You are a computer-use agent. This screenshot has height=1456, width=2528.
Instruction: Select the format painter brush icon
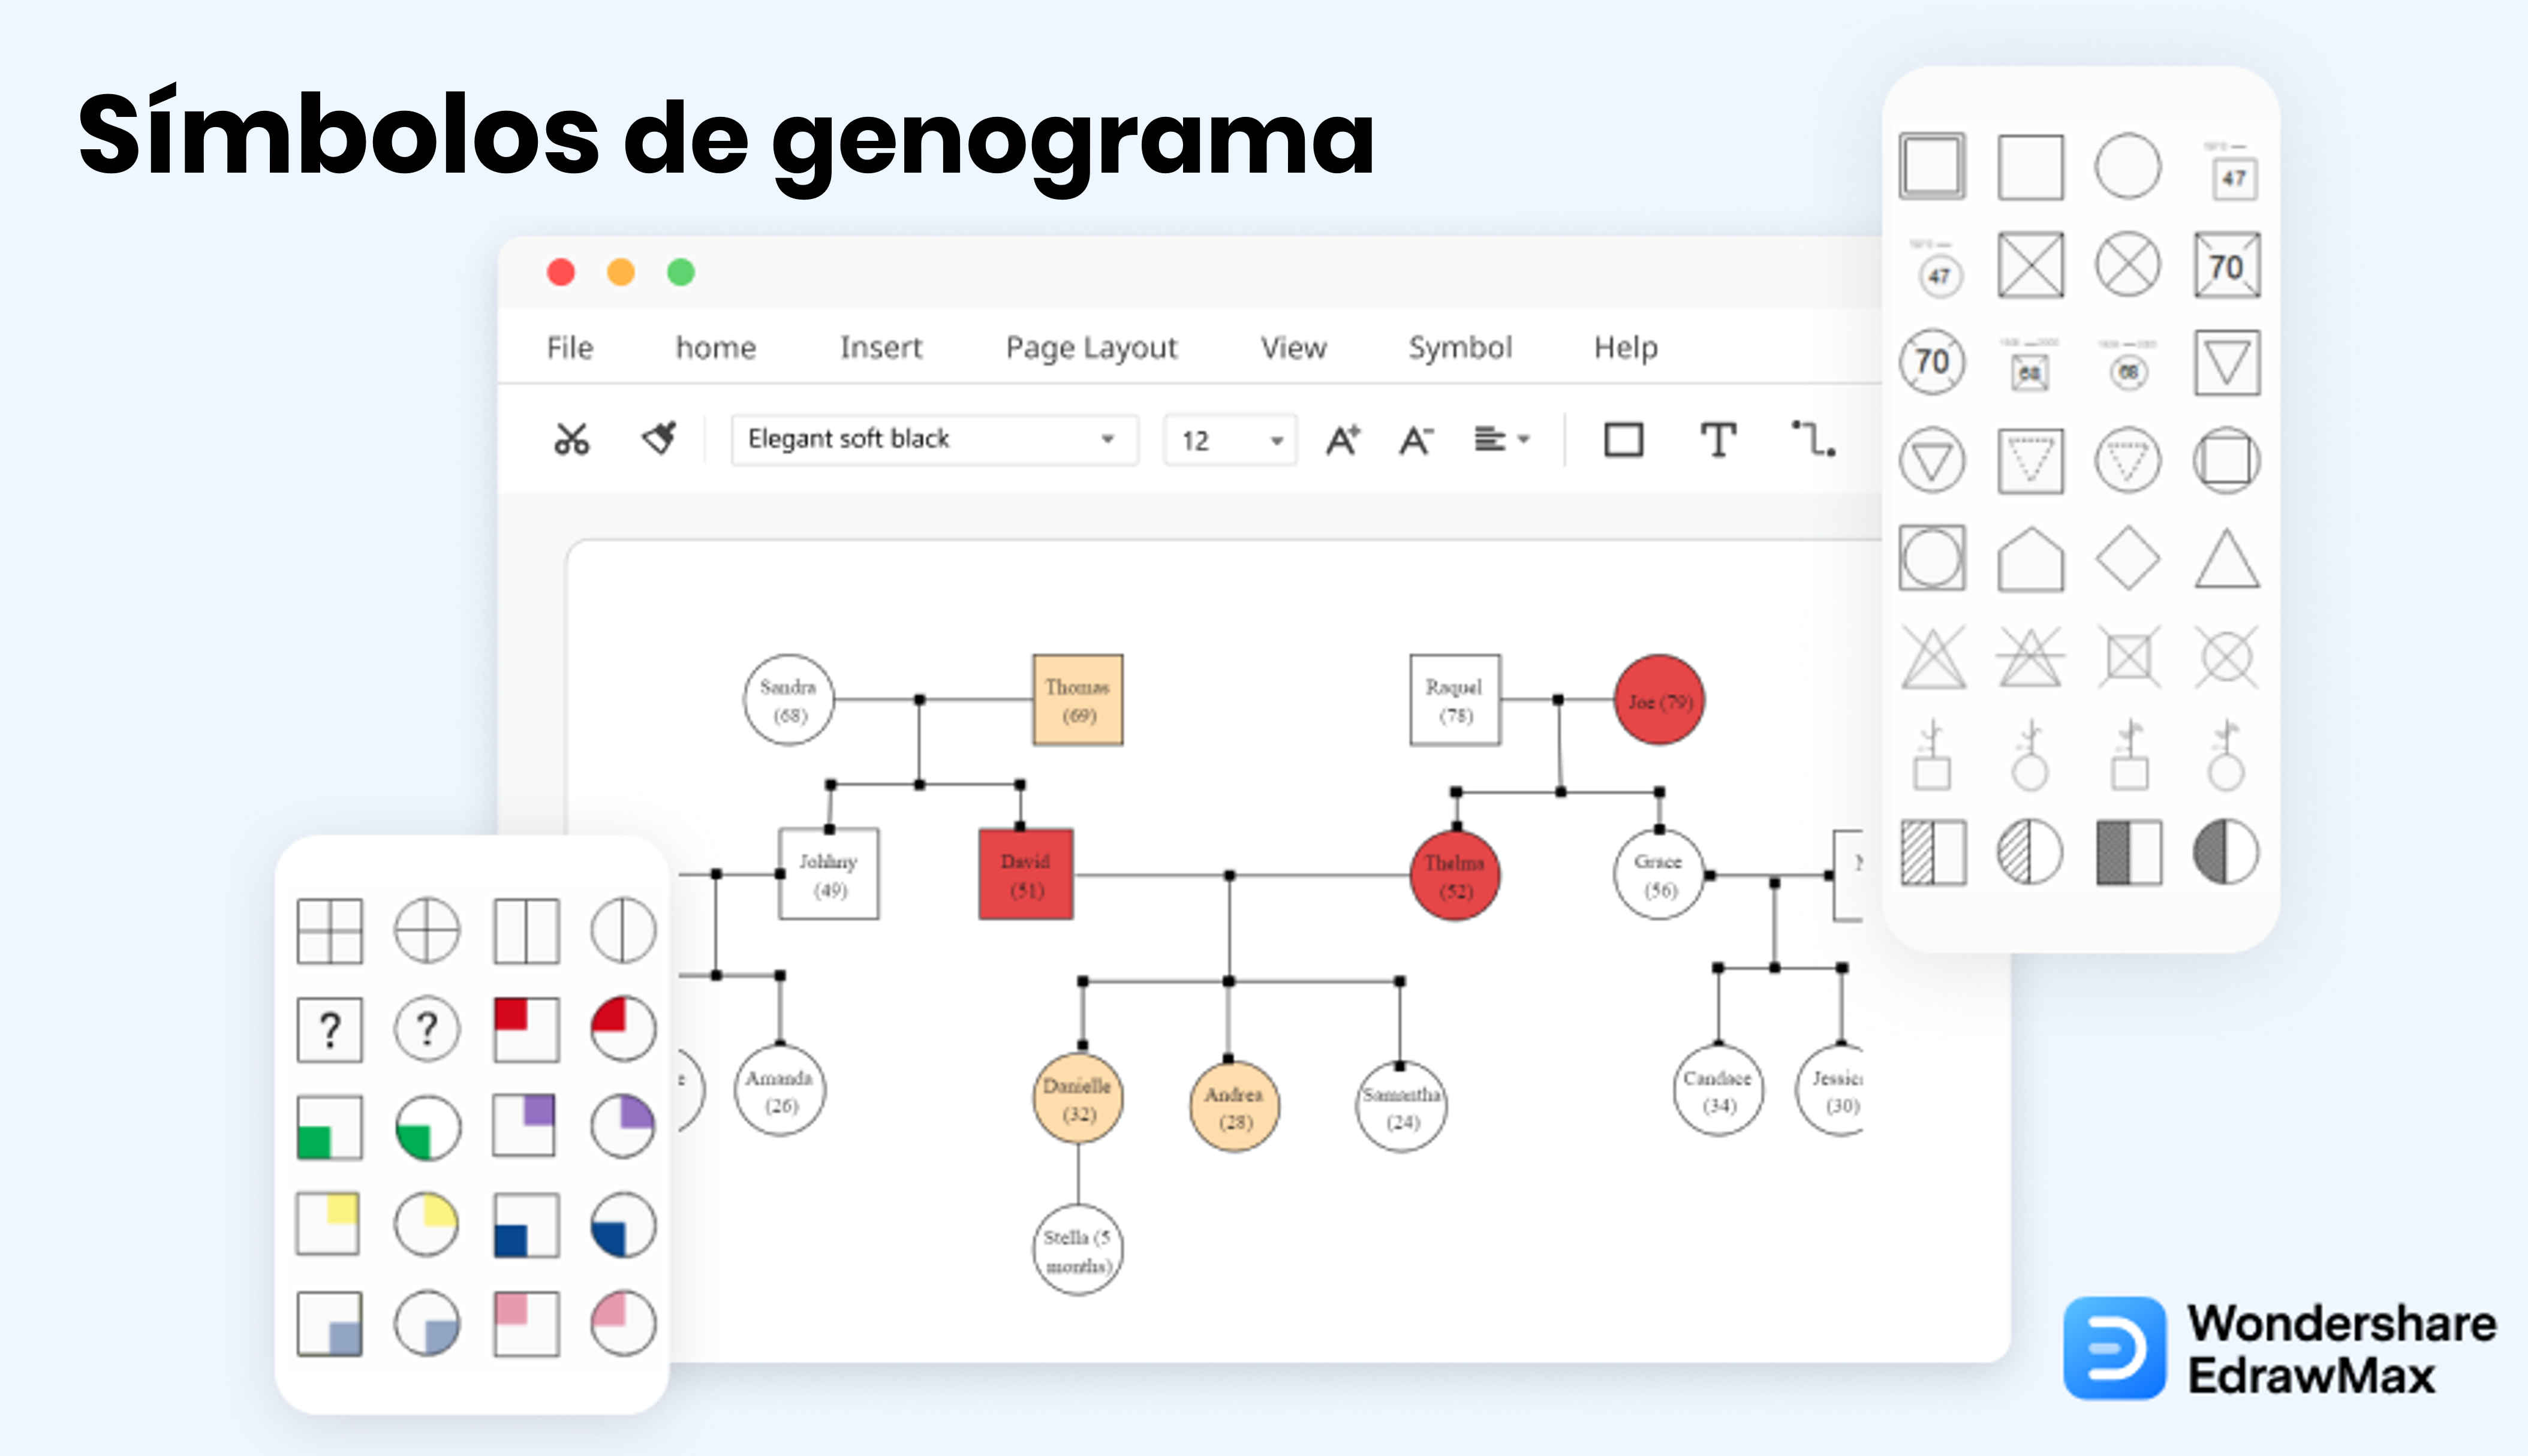tap(659, 438)
